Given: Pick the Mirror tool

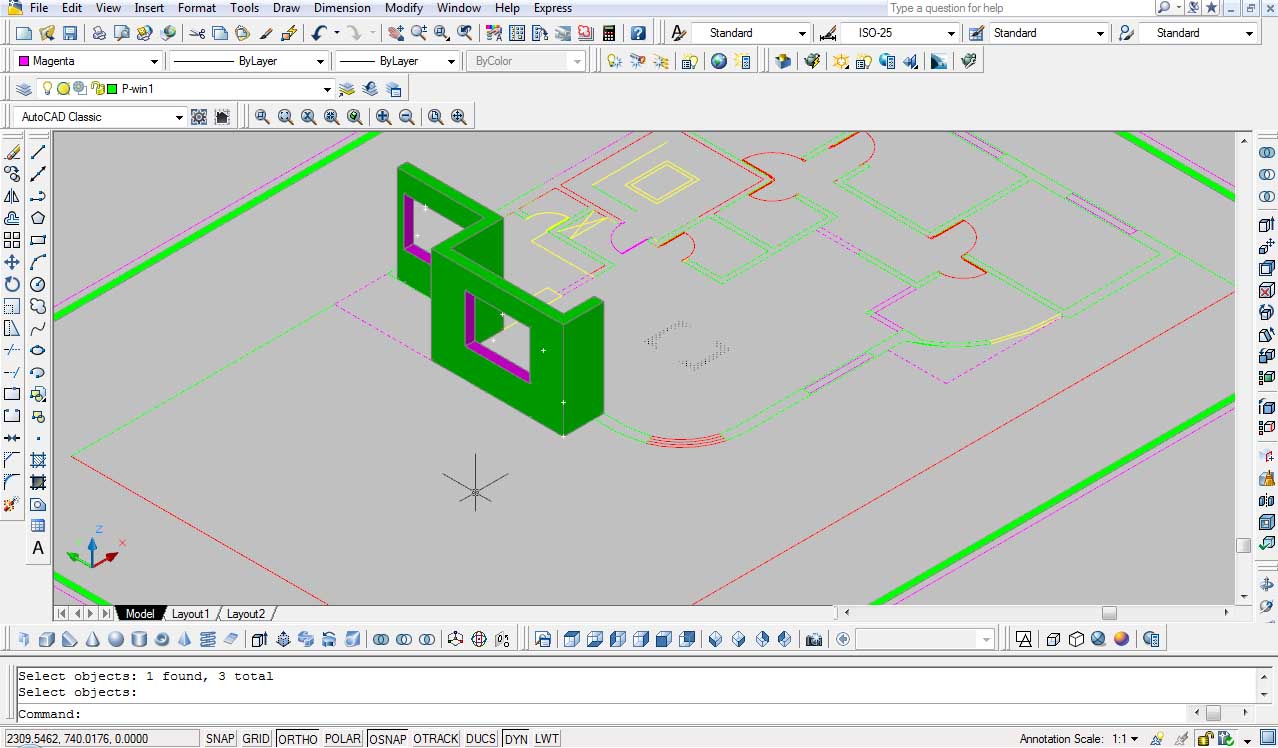Looking at the screenshot, I should [12, 196].
